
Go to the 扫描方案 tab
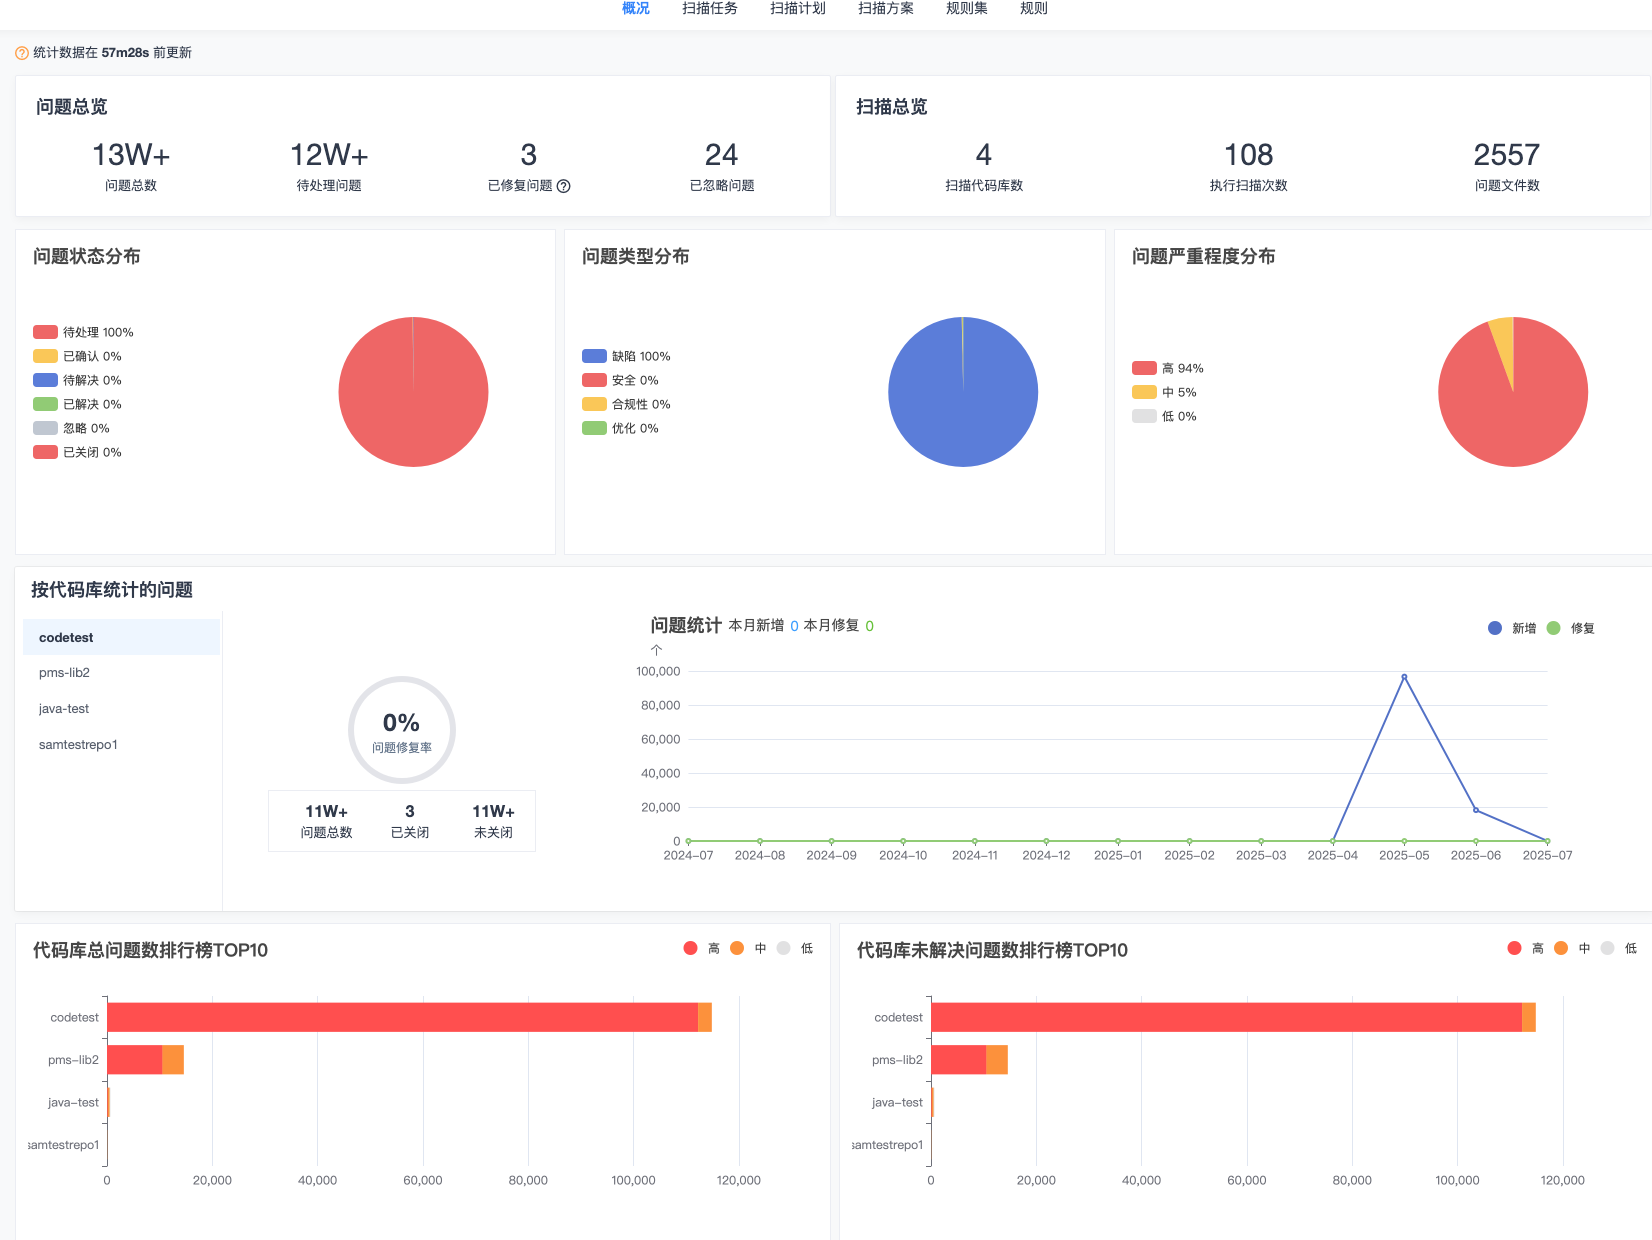tap(885, 9)
